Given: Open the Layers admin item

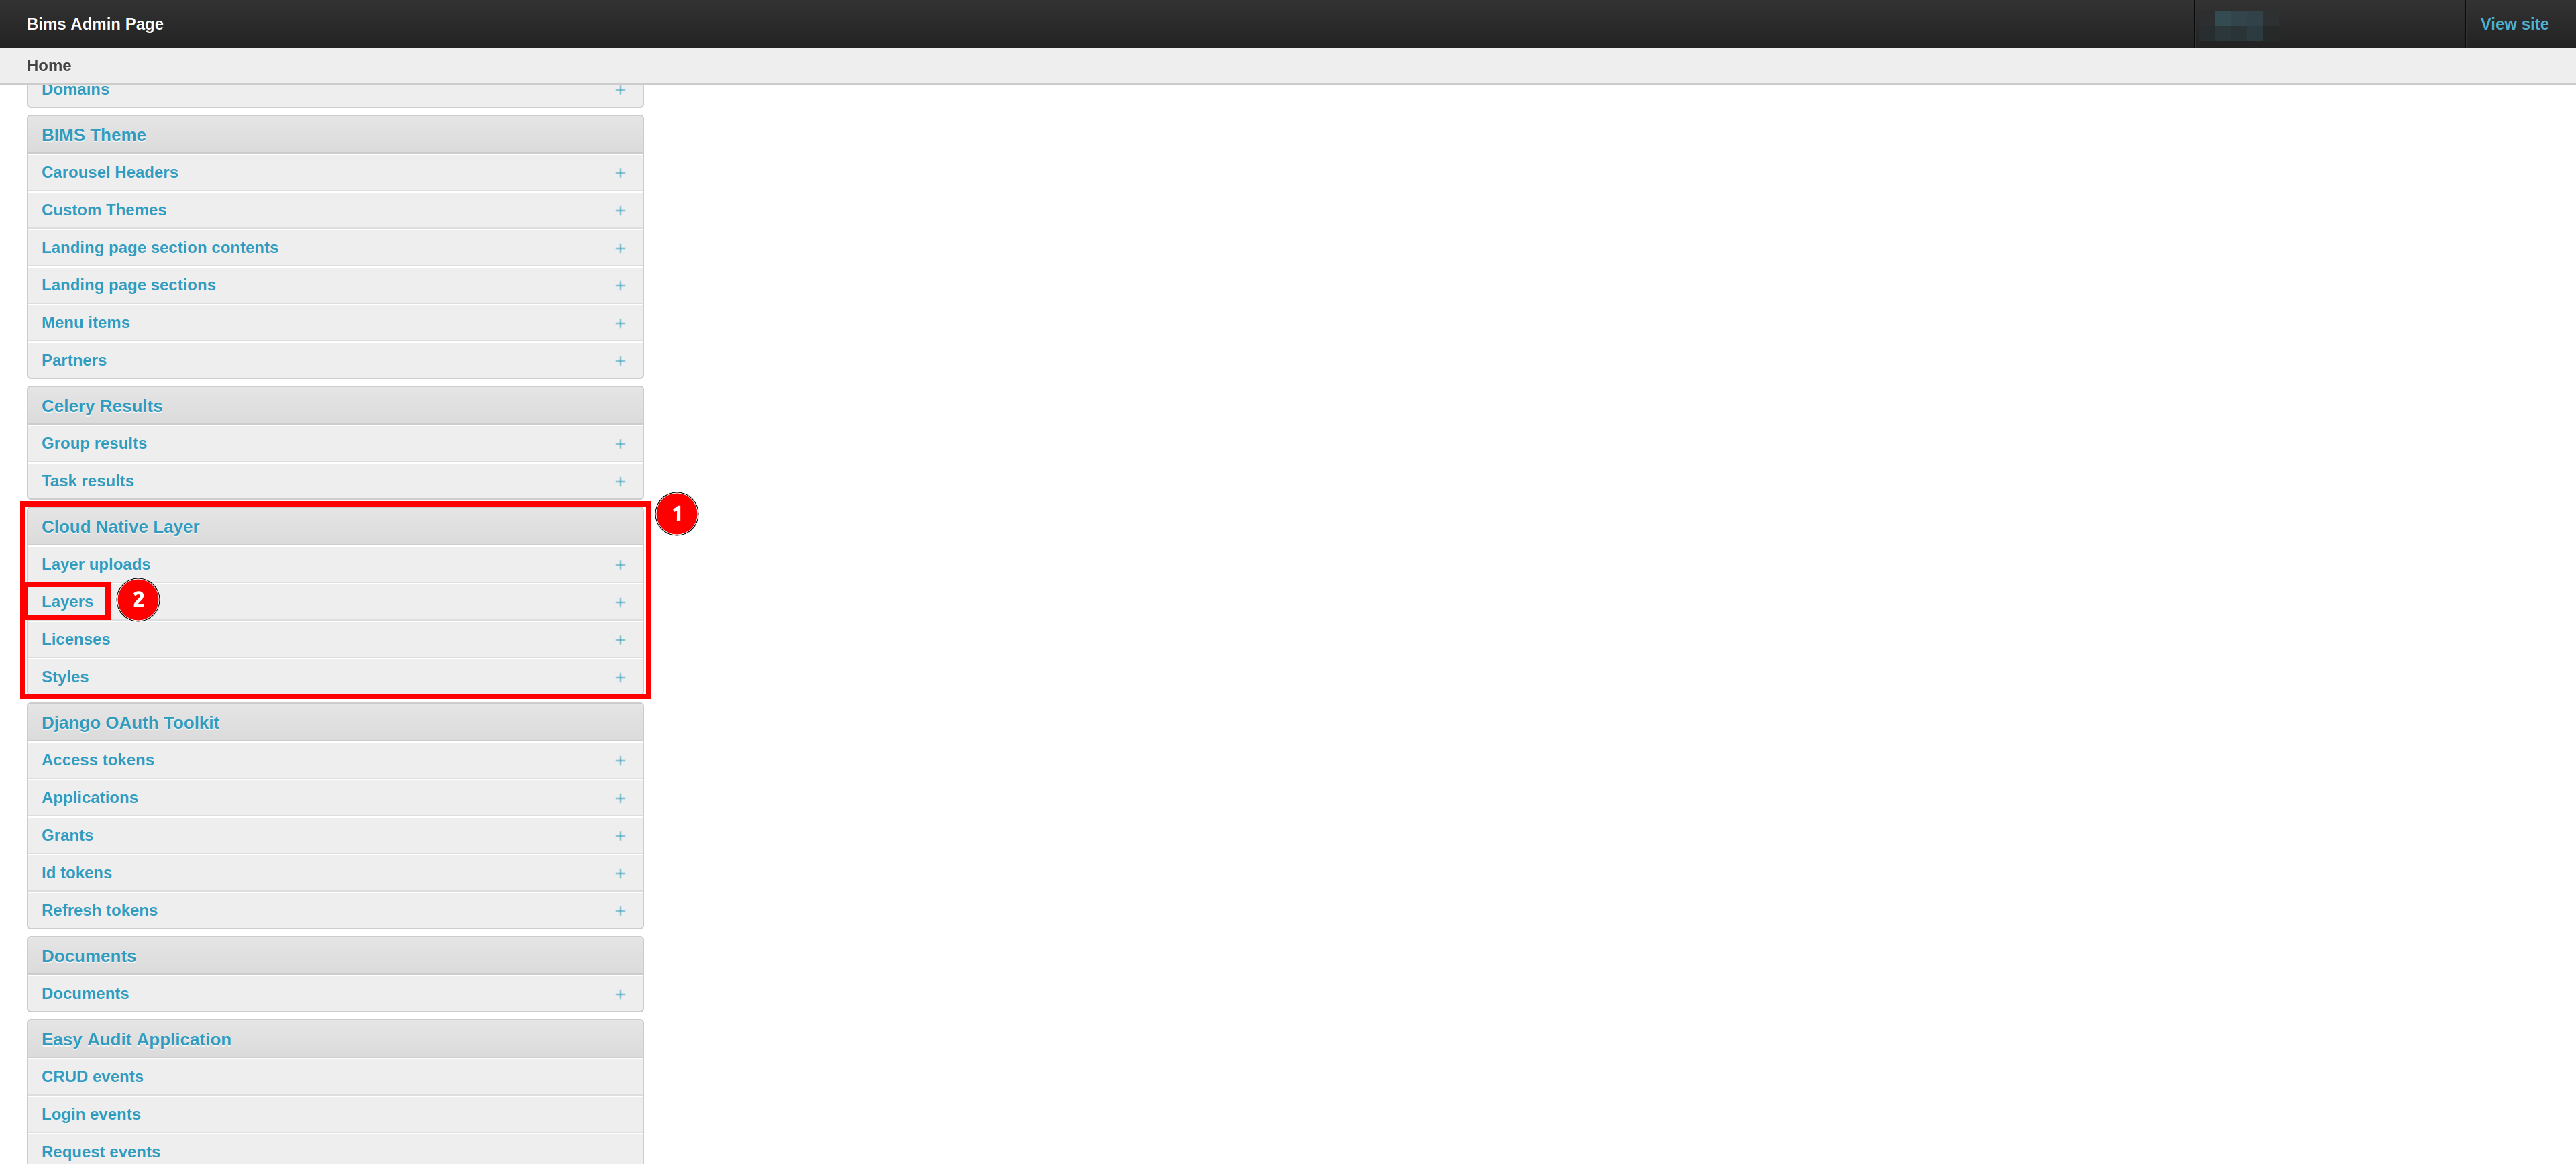Looking at the screenshot, I should tap(67, 600).
